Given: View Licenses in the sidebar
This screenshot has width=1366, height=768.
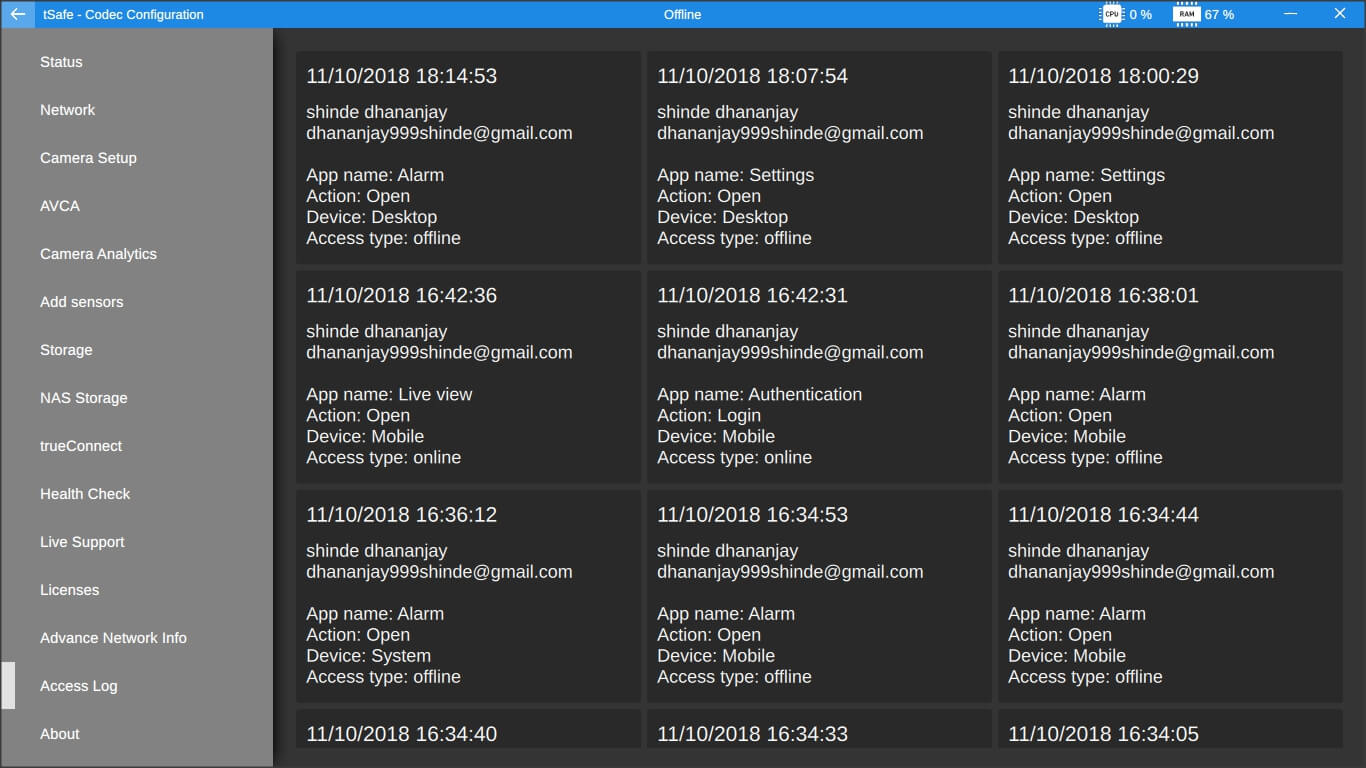Looking at the screenshot, I should [x=69, y=590].
